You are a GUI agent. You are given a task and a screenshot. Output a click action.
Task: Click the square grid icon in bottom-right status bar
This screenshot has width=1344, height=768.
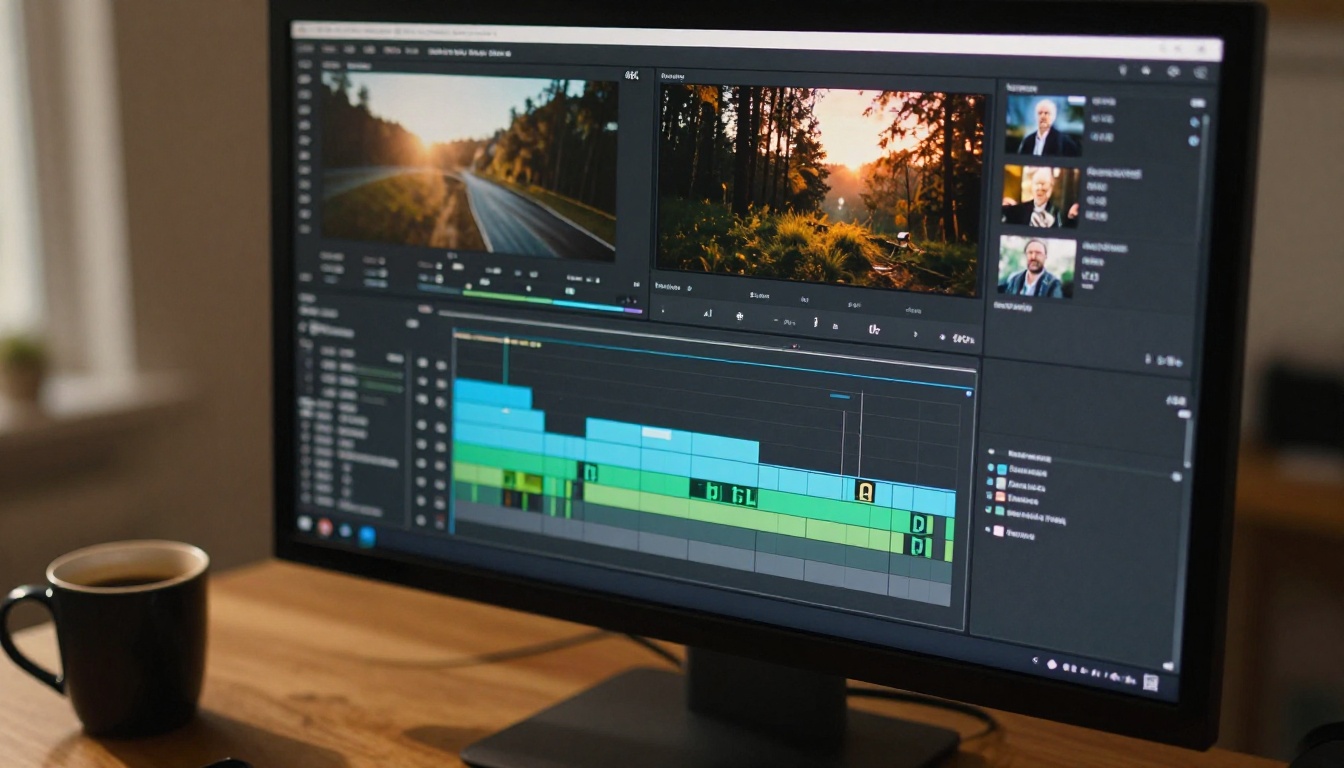pyautogui.click(x=1150, y=683)
